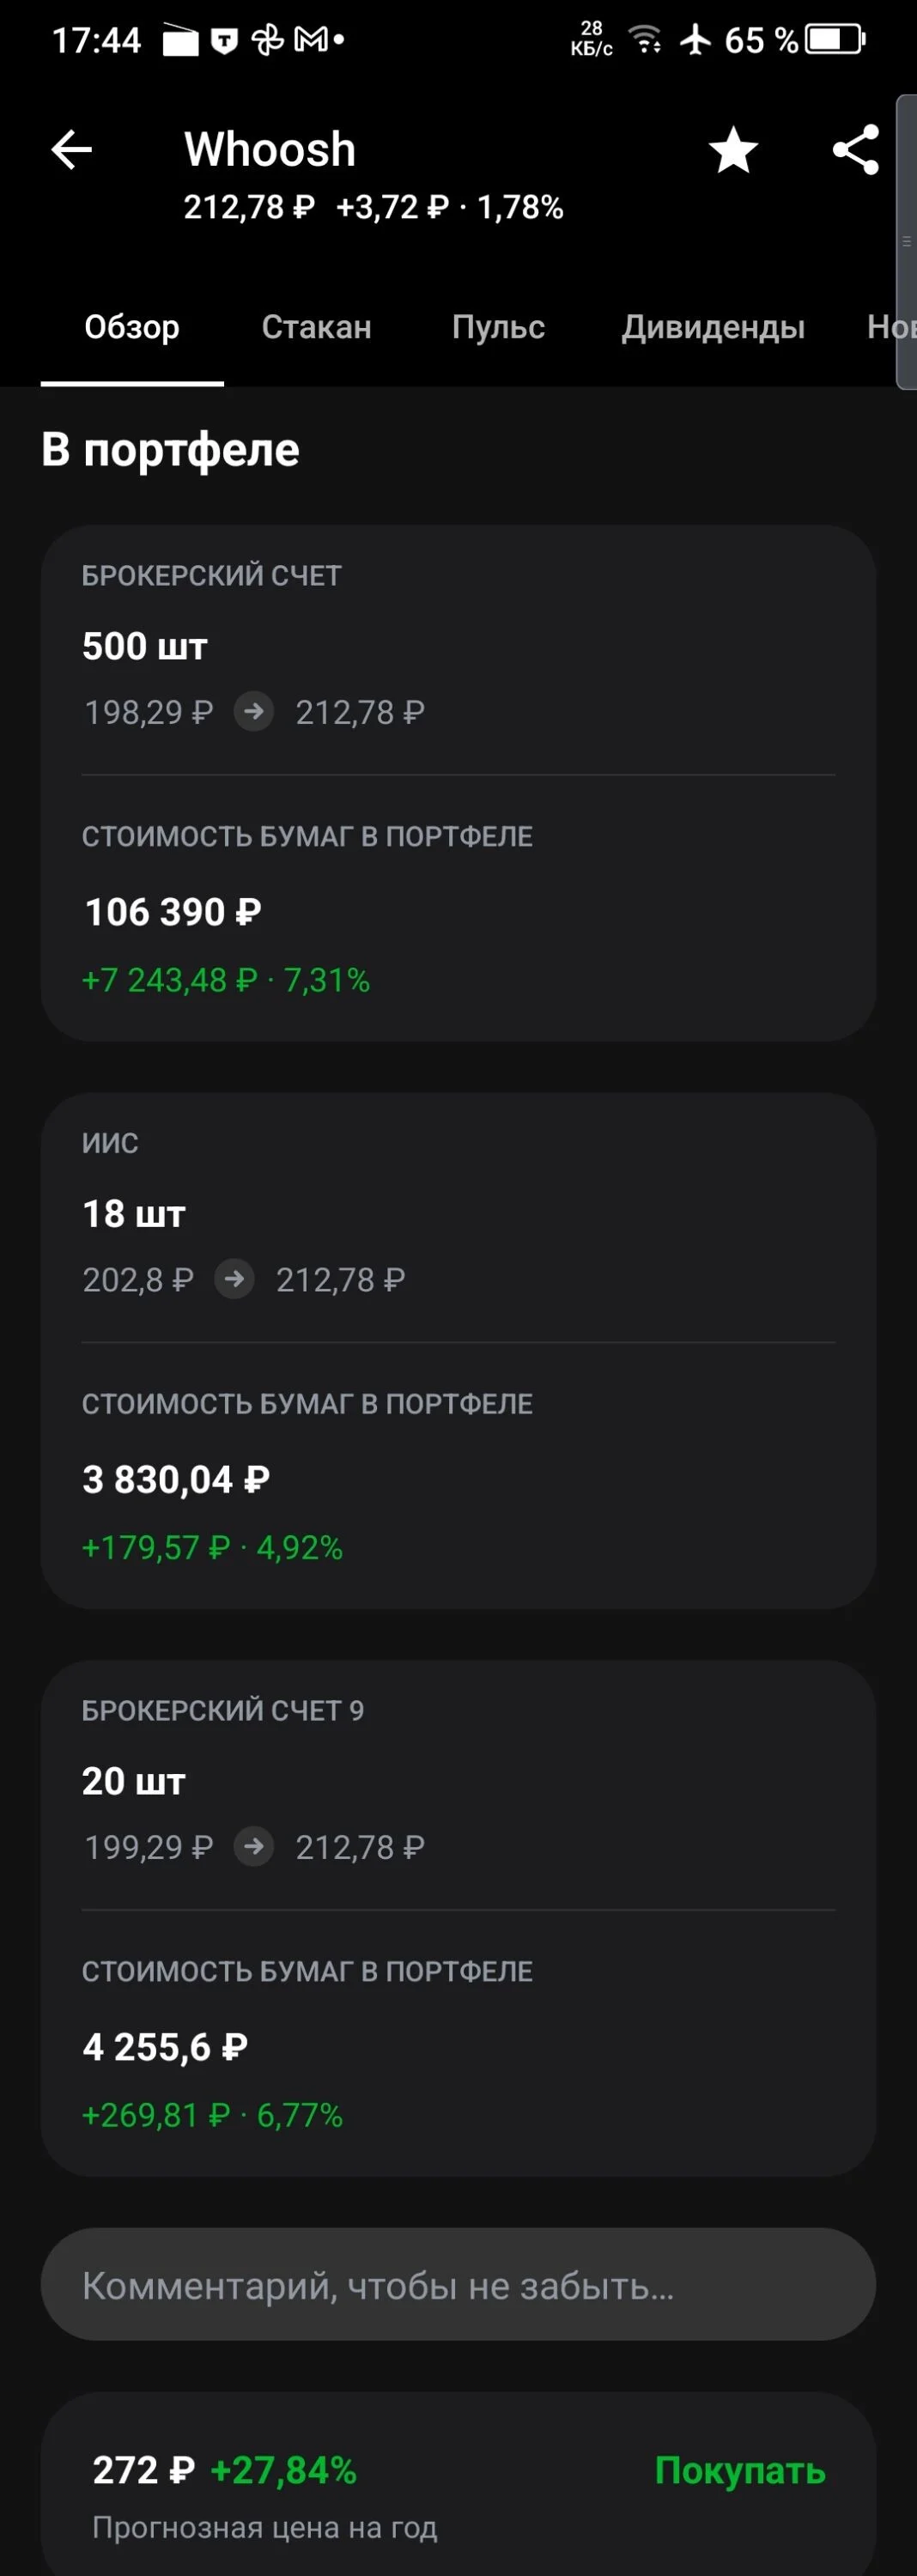Select the Обзор tab
The height and width of the screenshot is (2576, 917).
(132, 327)
